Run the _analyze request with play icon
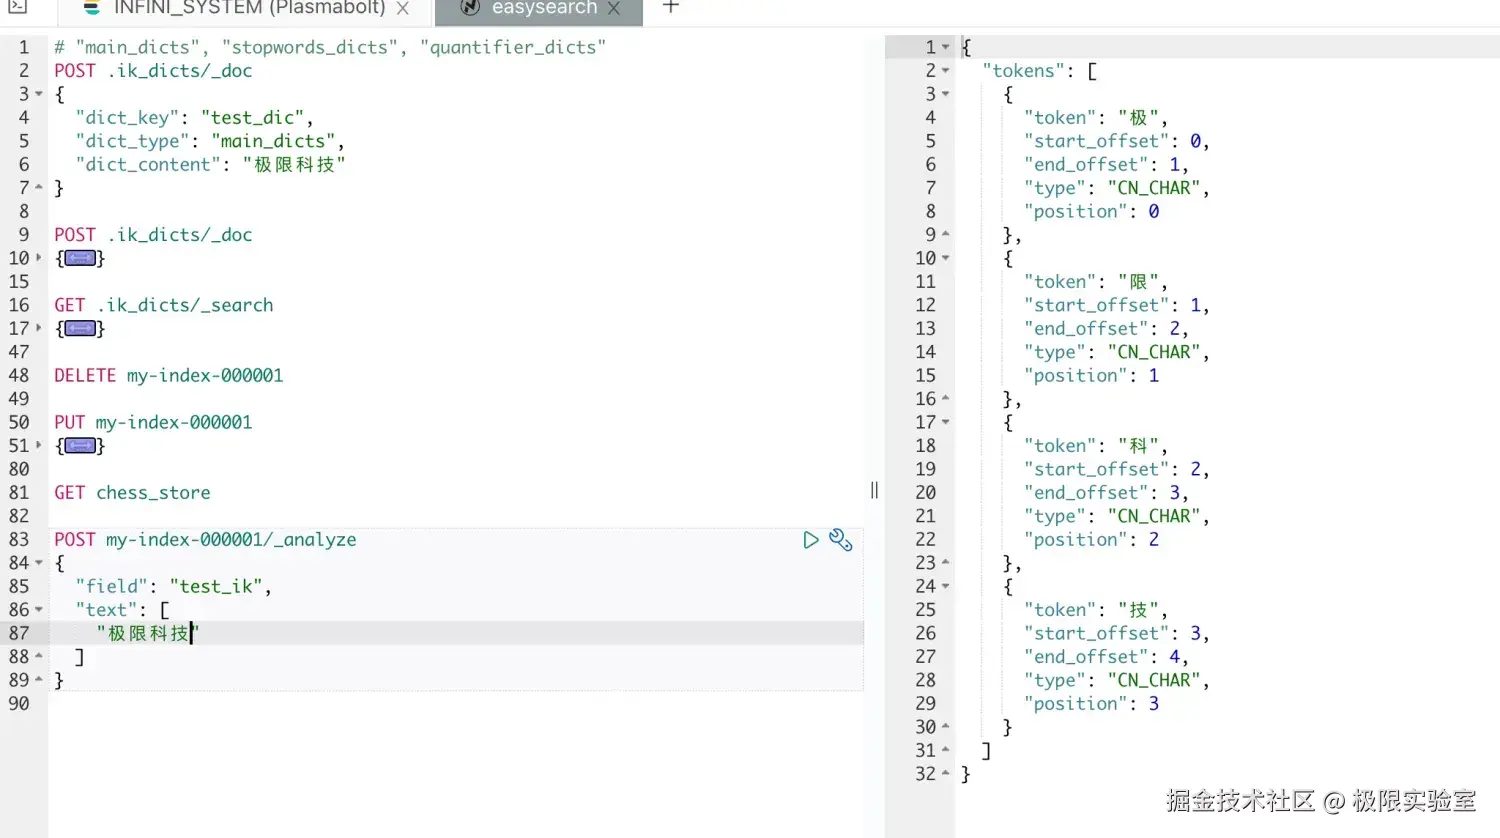The image size is (1500, 838). coord(811,540)
